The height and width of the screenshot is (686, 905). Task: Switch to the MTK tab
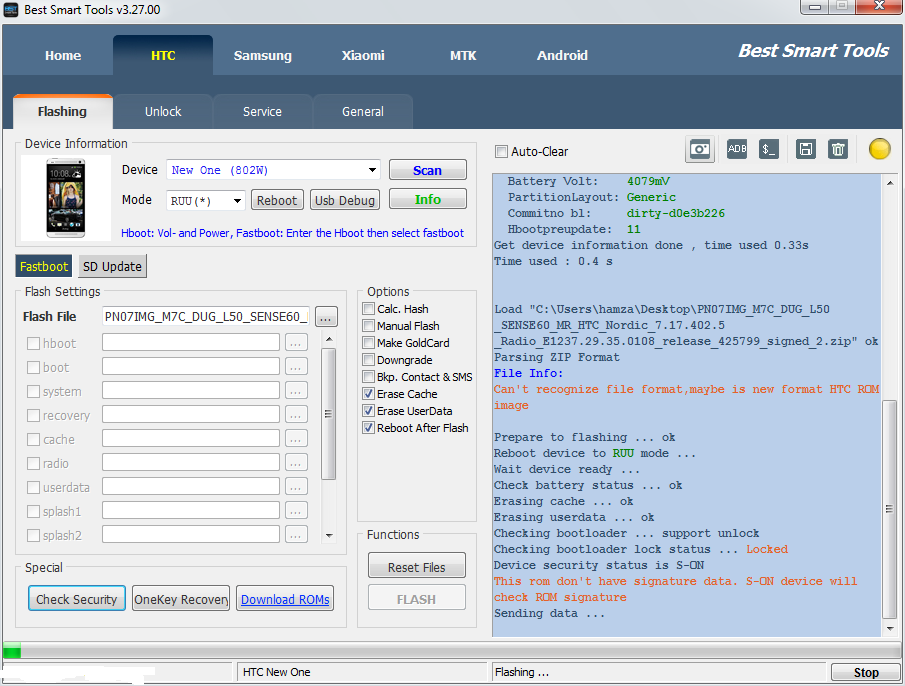point(463,55)
